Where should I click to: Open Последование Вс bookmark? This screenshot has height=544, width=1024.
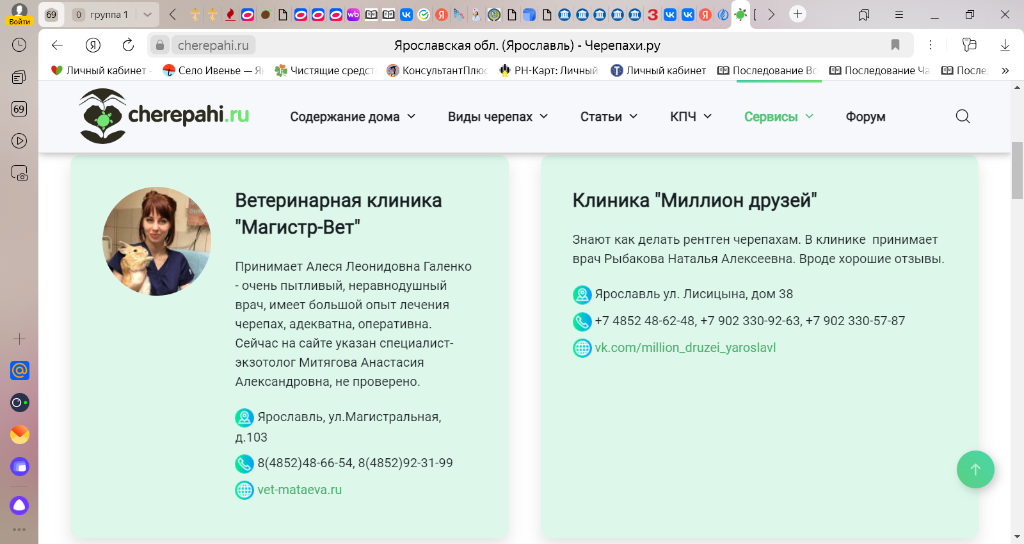(x=767, y=70)
